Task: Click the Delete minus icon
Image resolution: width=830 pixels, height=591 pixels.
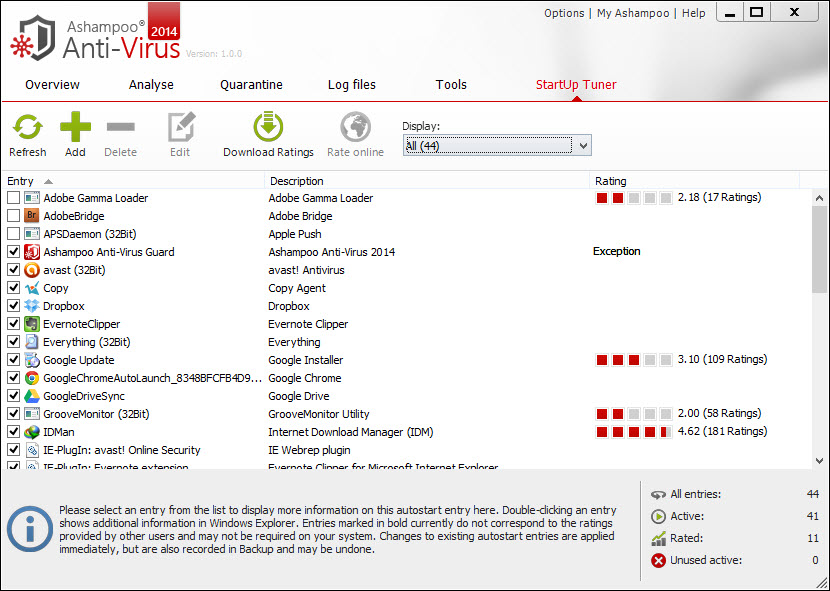Action: (x=121, y=127)
